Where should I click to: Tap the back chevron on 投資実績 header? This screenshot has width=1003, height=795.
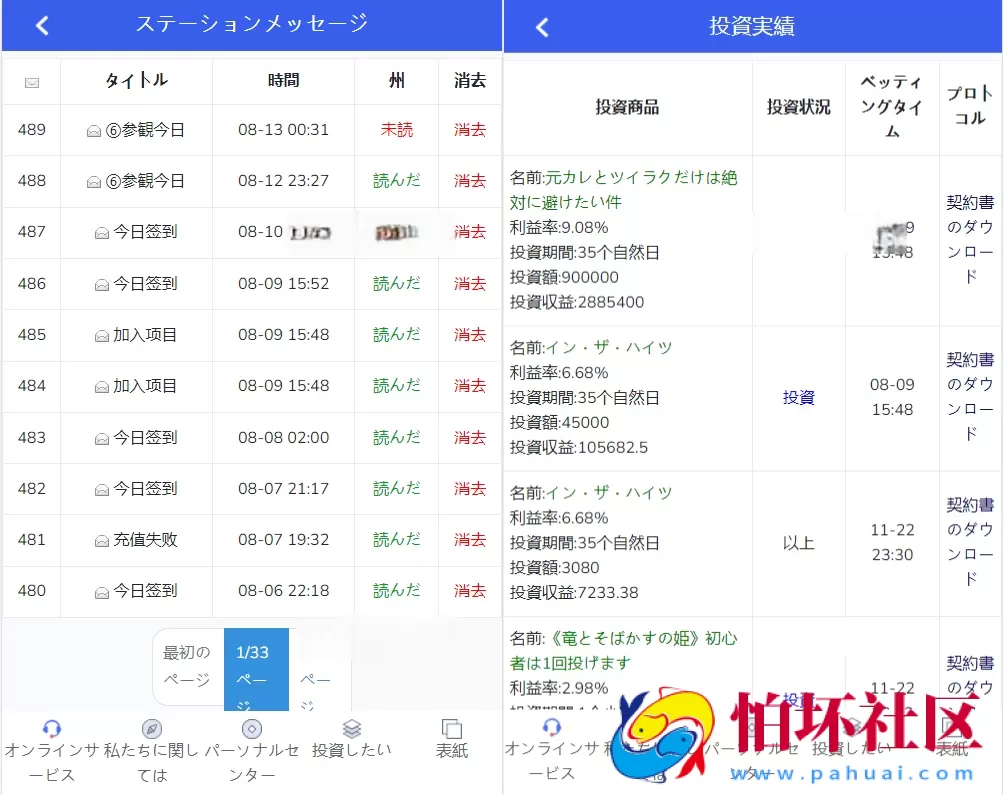pyautogui.click(x=540, y=25)
